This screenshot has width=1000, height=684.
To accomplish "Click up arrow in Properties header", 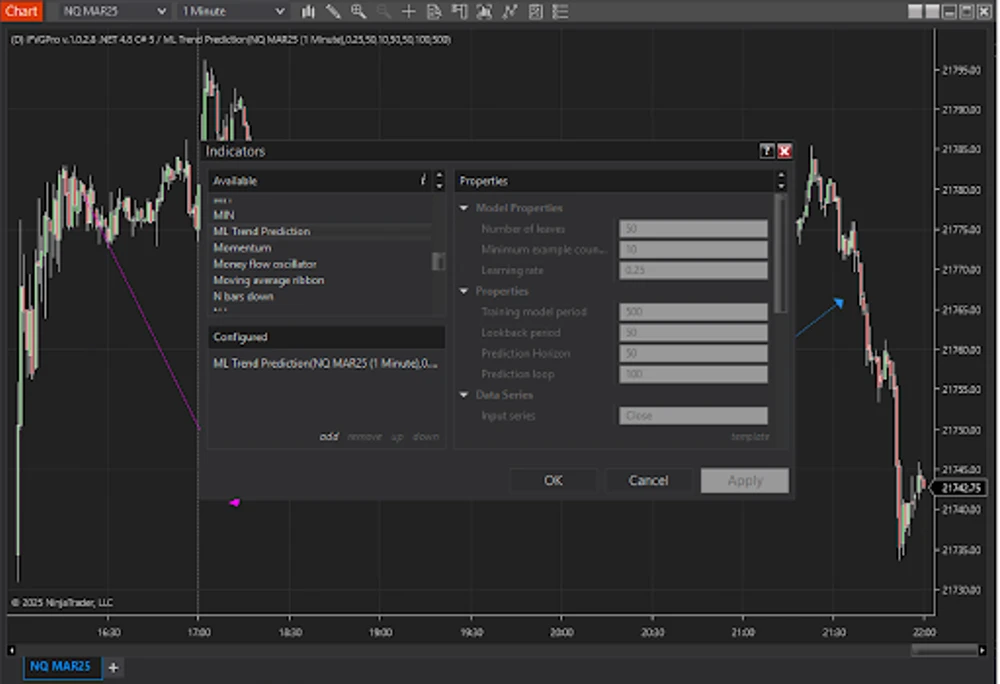I will tap(781, 175).
